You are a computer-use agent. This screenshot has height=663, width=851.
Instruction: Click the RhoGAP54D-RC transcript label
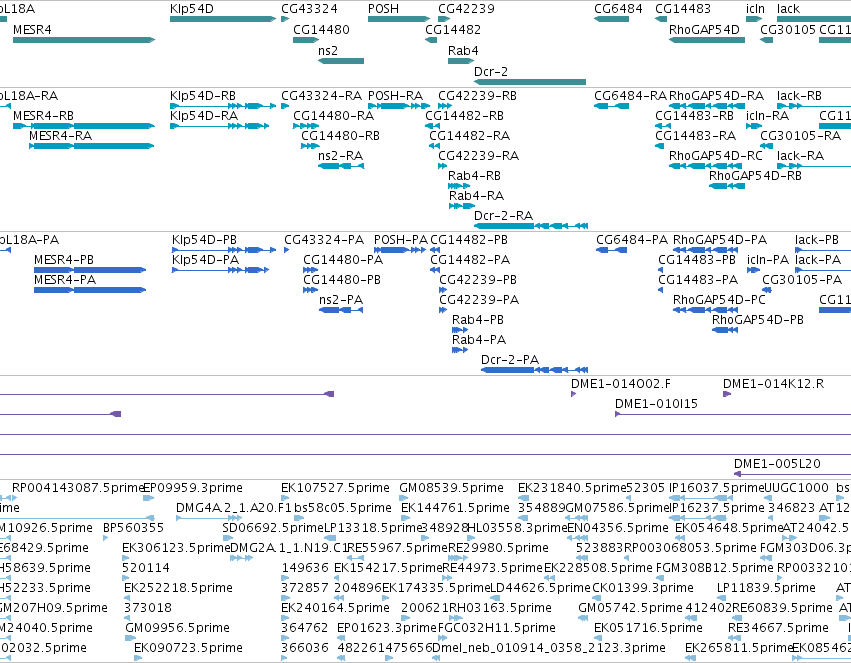coord(716,156)
